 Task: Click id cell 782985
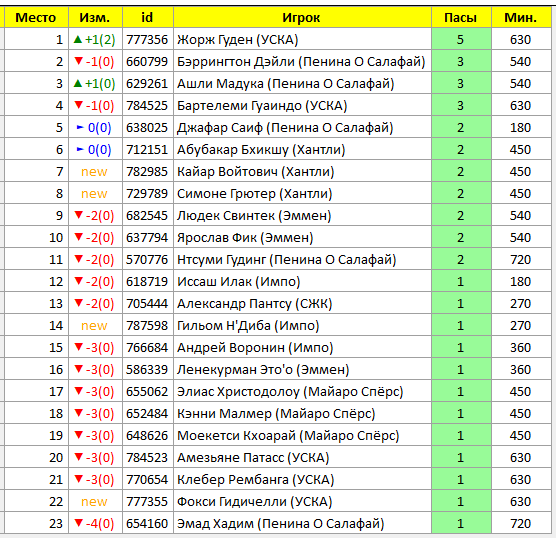point(148,171)
